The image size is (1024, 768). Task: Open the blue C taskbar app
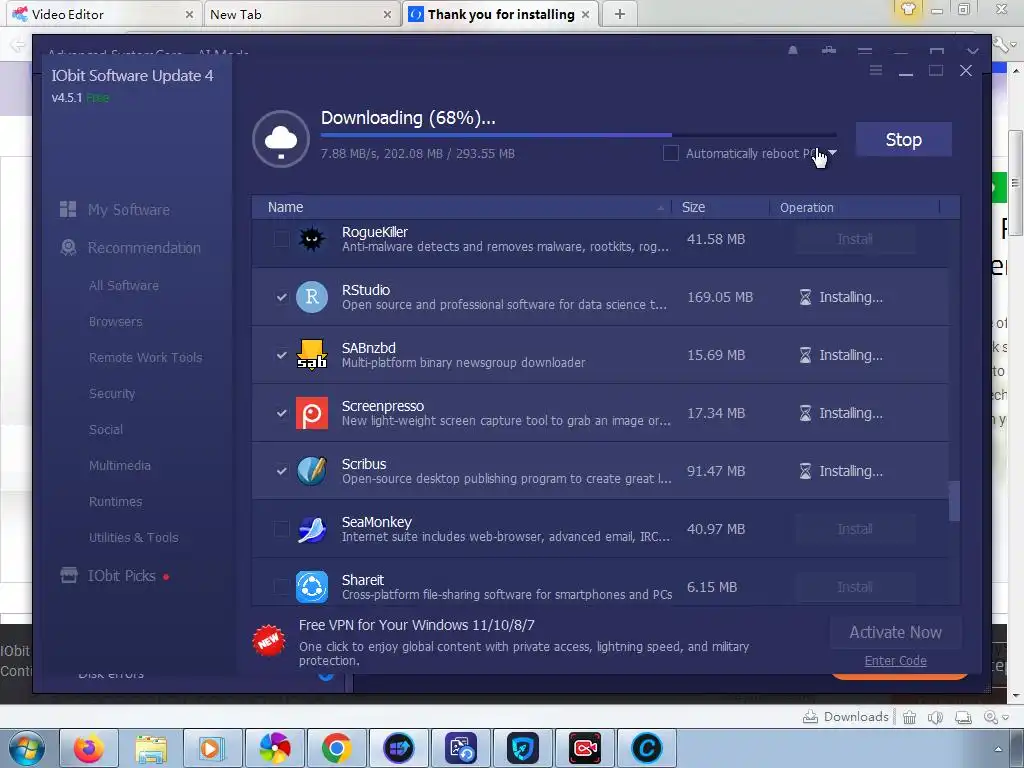click(x=647, y=748)
